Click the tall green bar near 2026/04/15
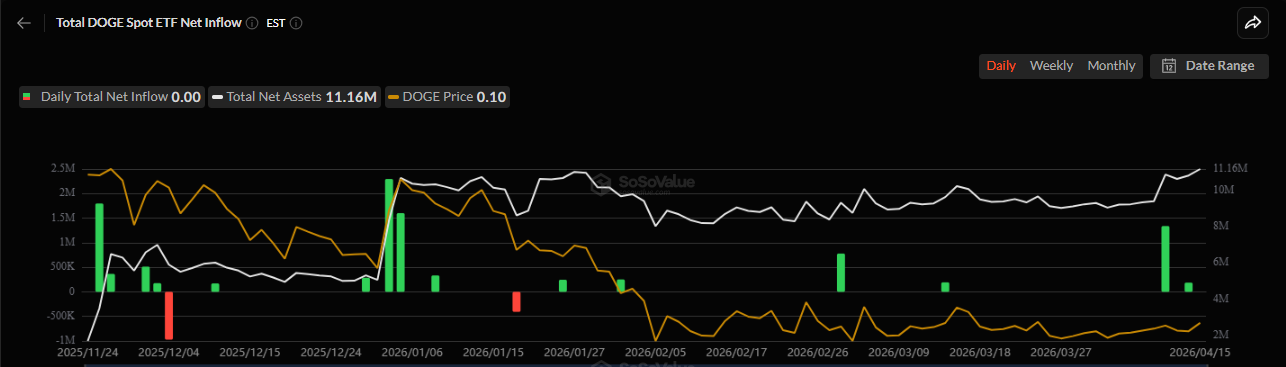The width and height of the screenshot is (1286, 367). pos(1165,259)
